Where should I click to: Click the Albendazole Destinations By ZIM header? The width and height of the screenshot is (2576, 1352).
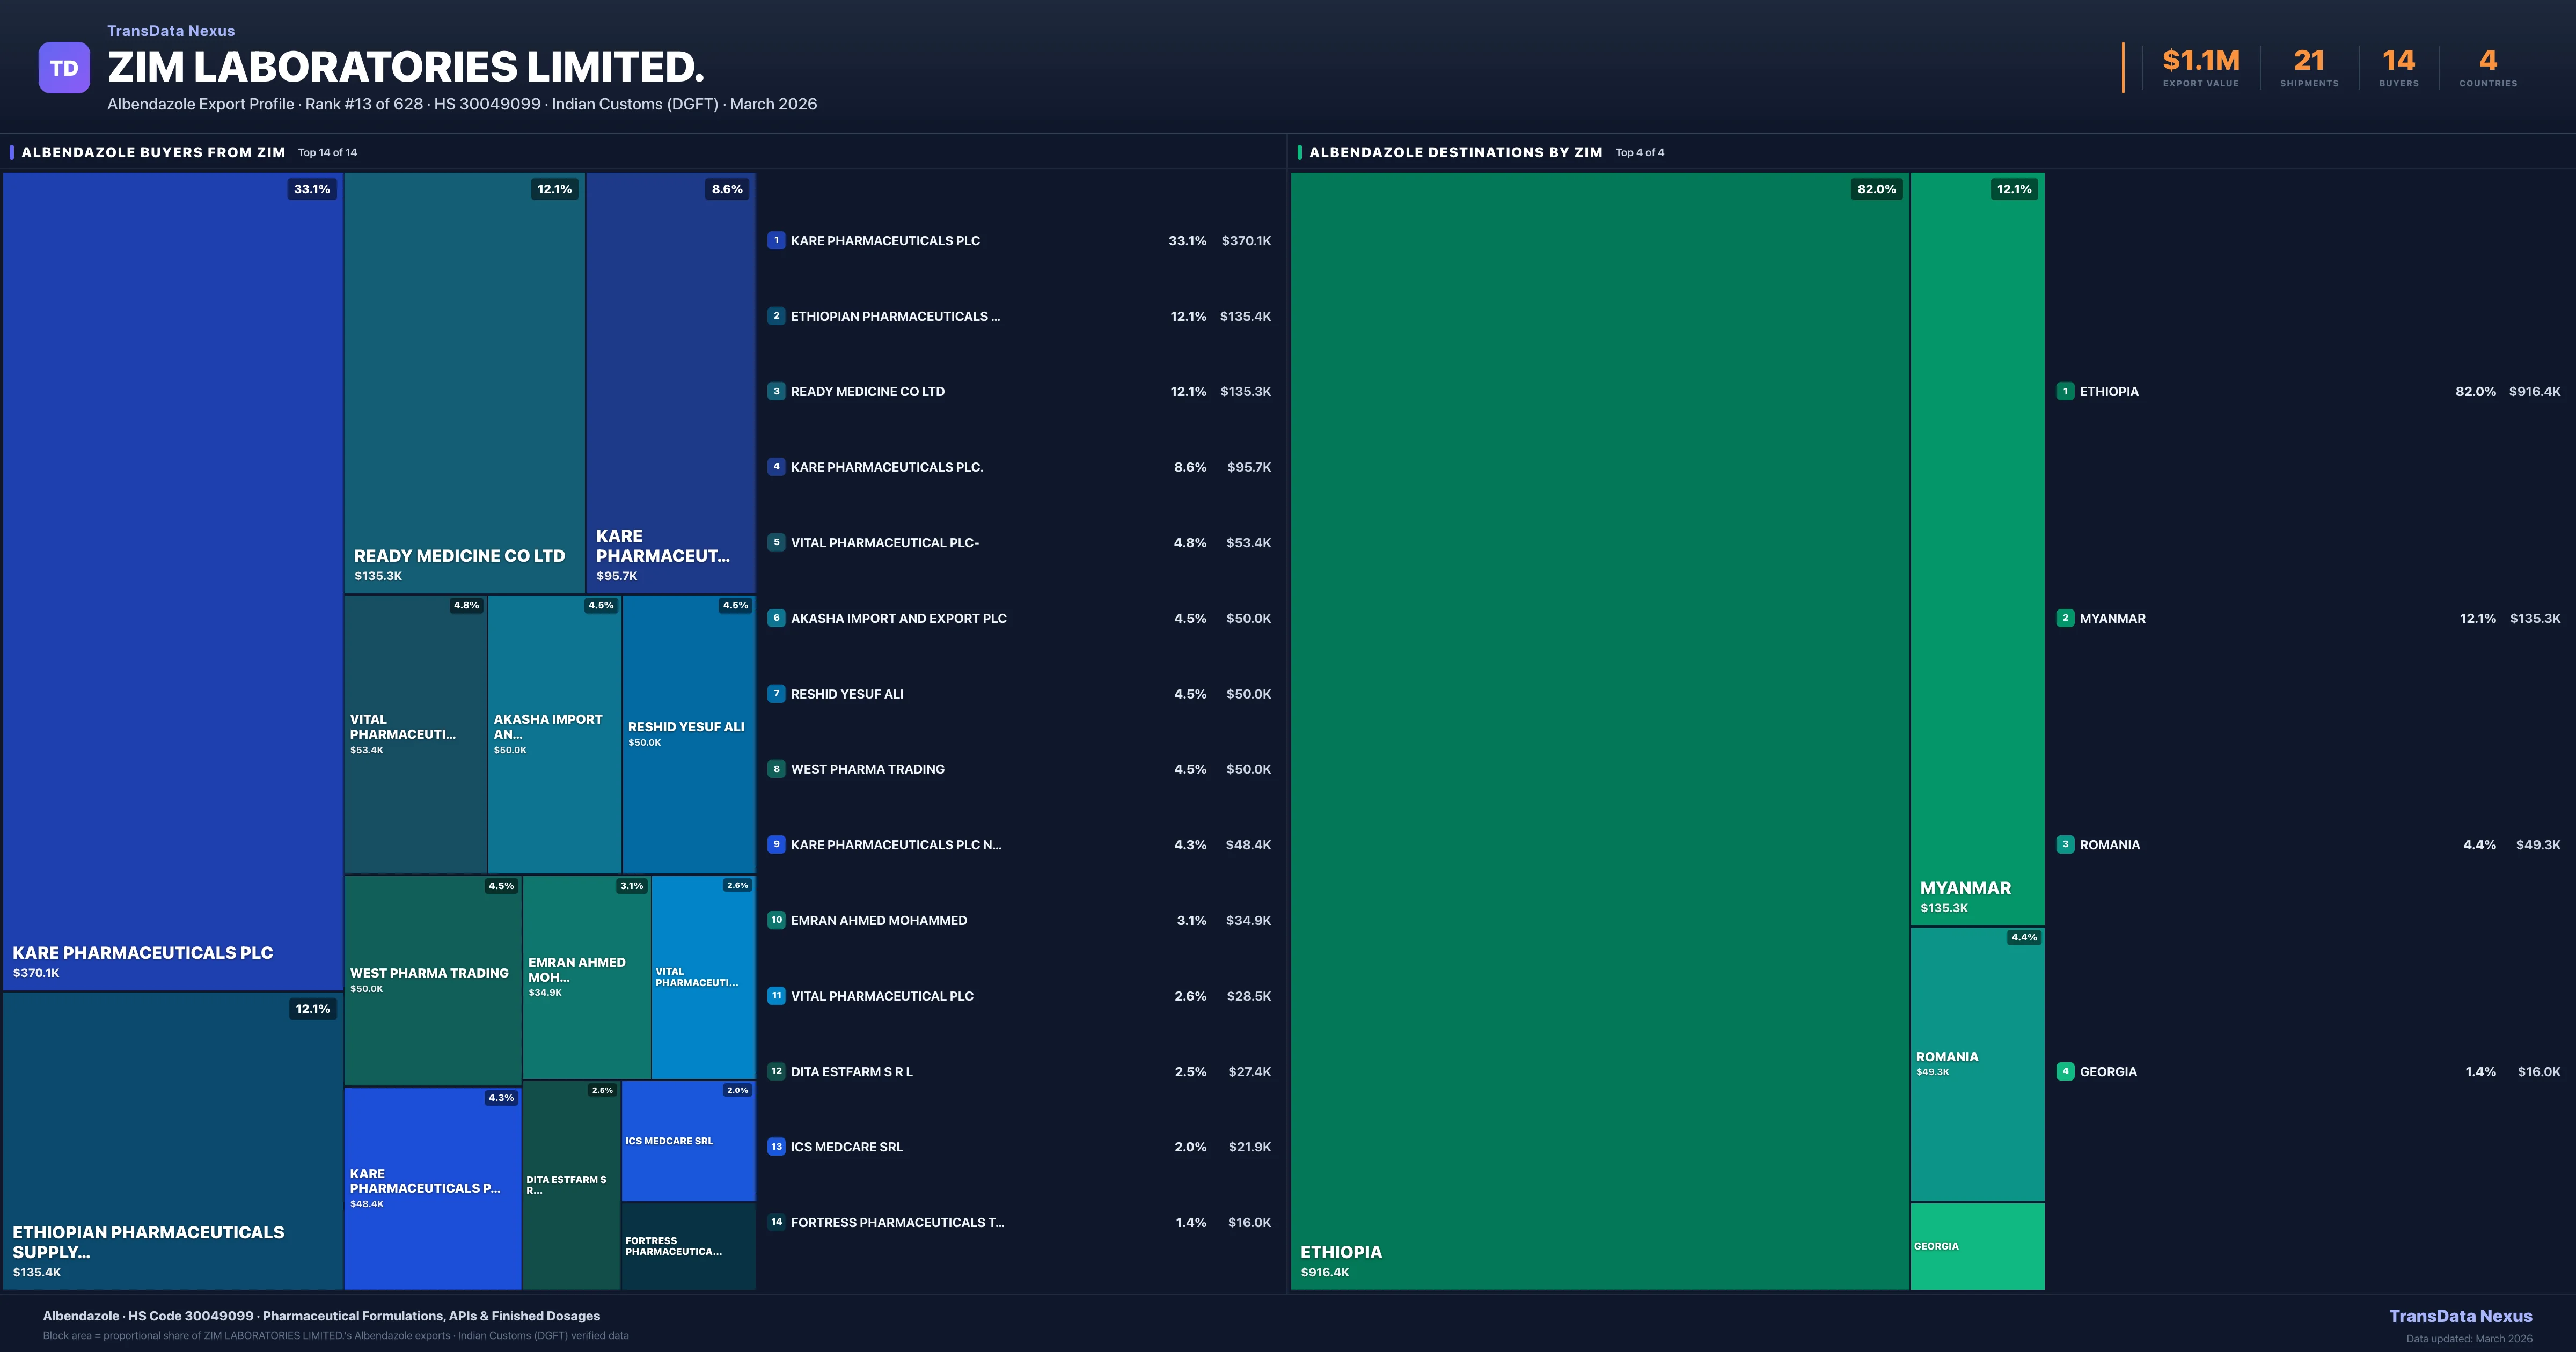[x=1455, y=152]
